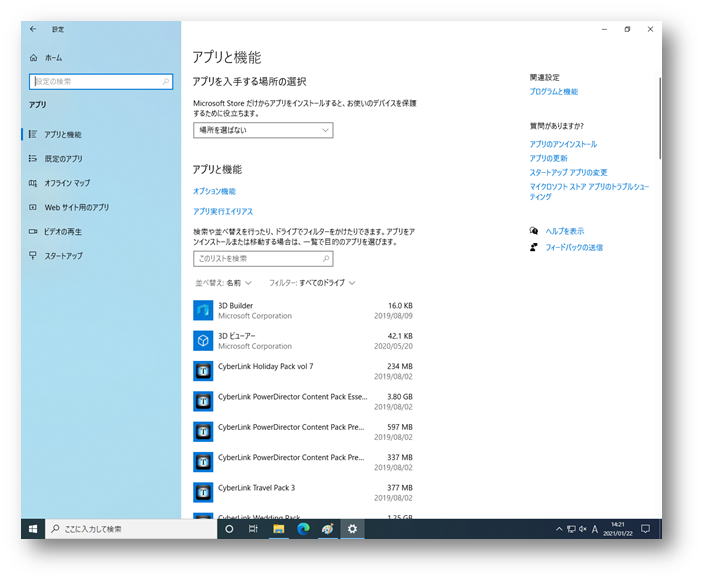The image size is (704, 581).
Task: Click the 42.1 KB size value
Action: [400, 336]
